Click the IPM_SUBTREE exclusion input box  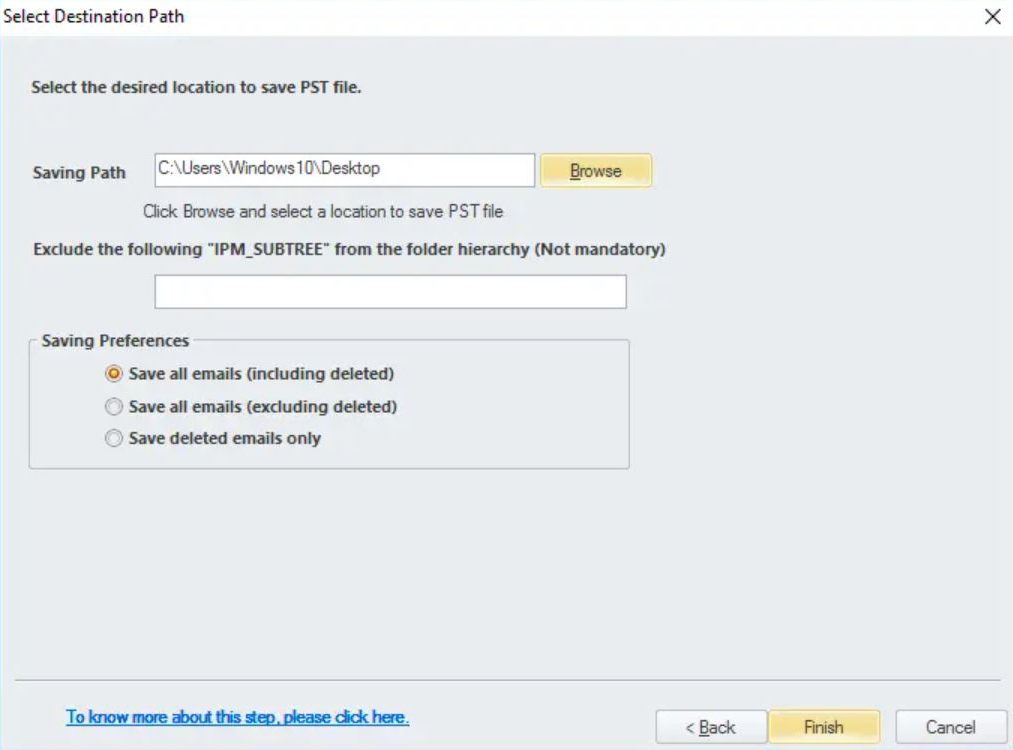tap(390, 292)
